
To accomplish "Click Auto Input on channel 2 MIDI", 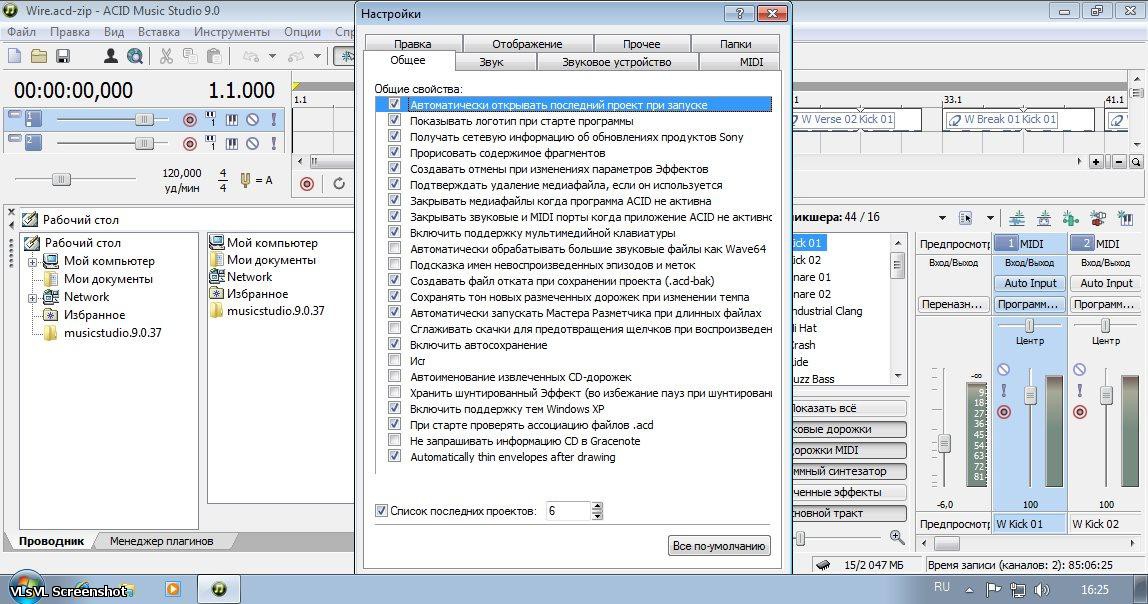I will (1106, 283).
